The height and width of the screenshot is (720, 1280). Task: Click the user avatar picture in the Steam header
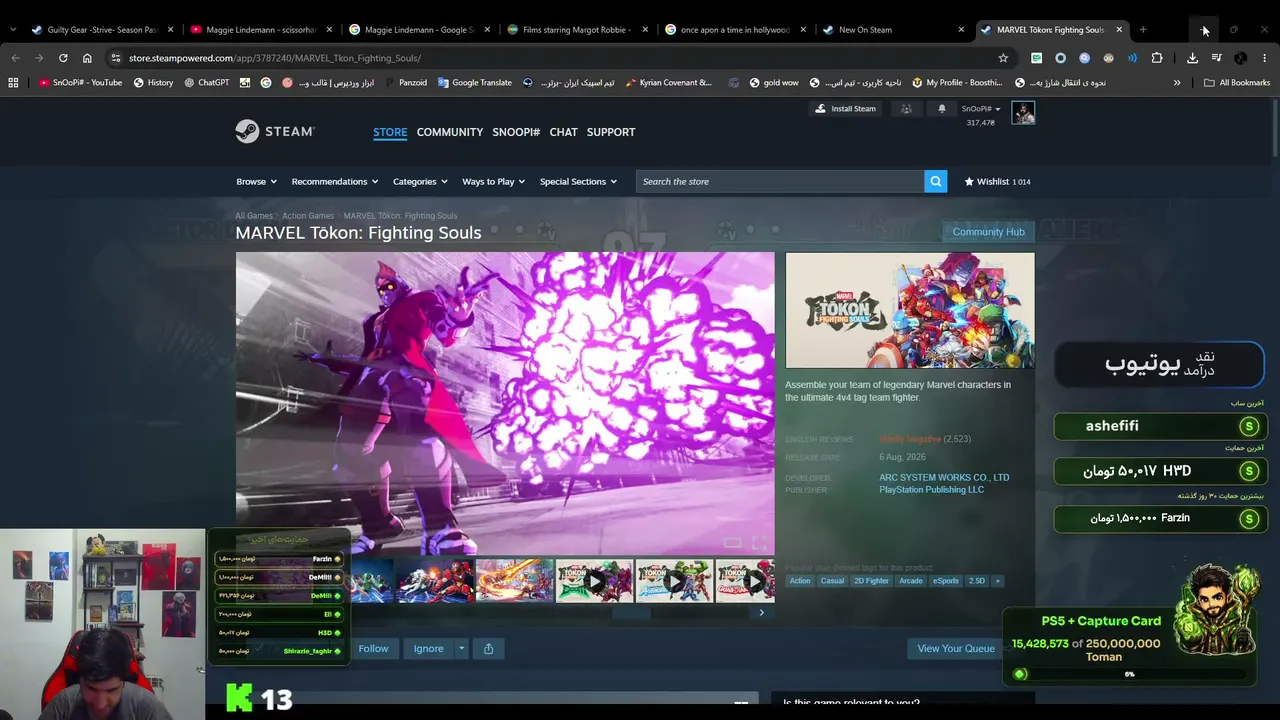1023,113
